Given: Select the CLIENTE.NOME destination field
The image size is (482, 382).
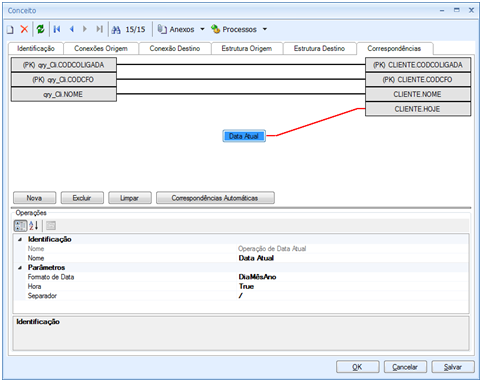Looking at the screenshot, I should (418, 94).
